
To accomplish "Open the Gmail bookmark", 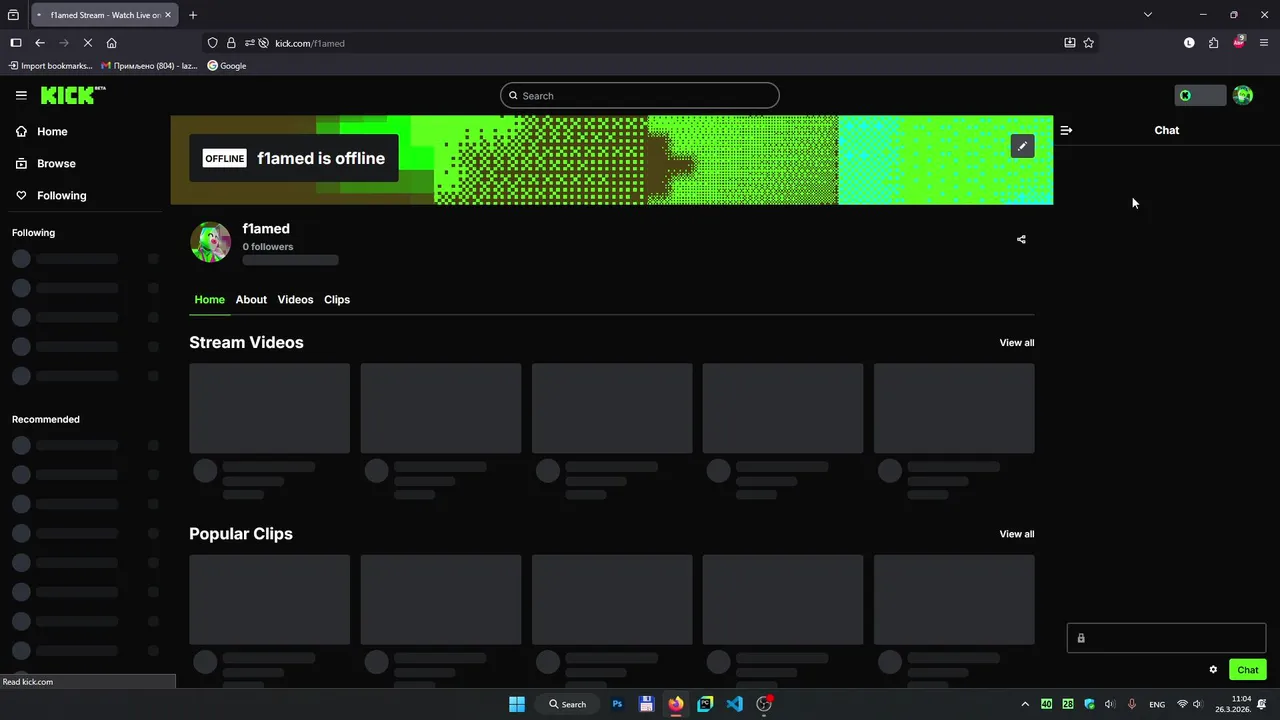I will (x=149, y=66).
